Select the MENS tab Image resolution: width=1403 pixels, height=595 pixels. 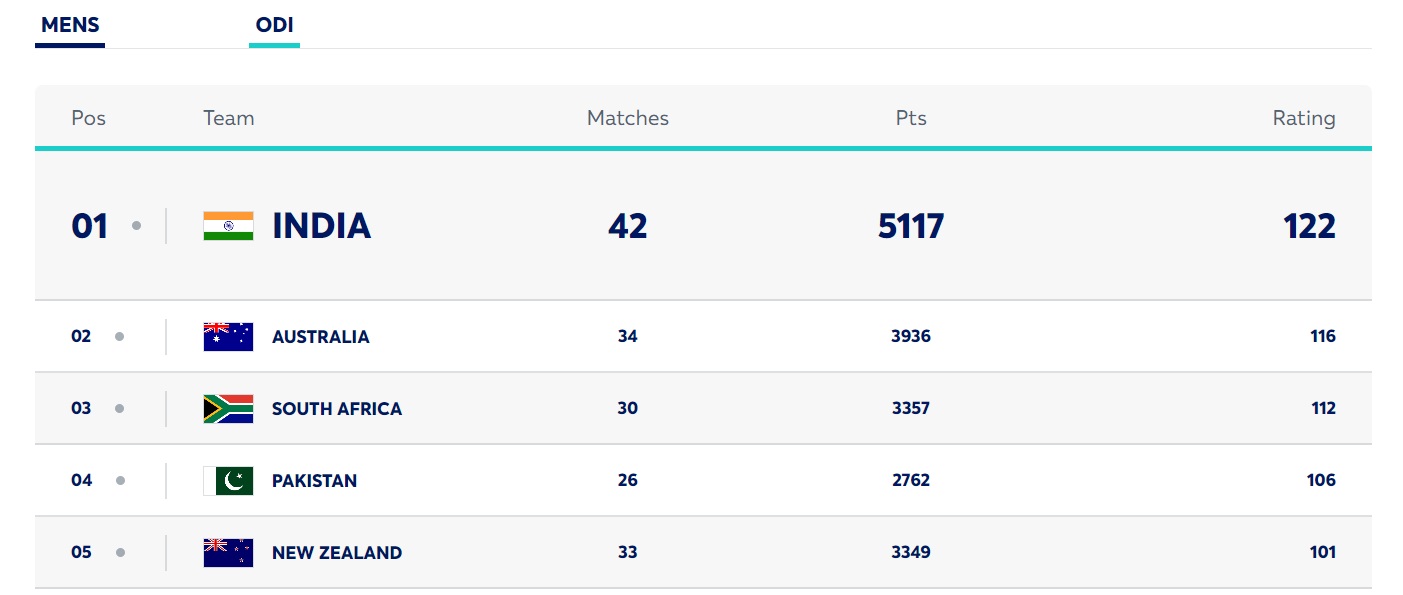pyautogui.click(x=70, y=26)
